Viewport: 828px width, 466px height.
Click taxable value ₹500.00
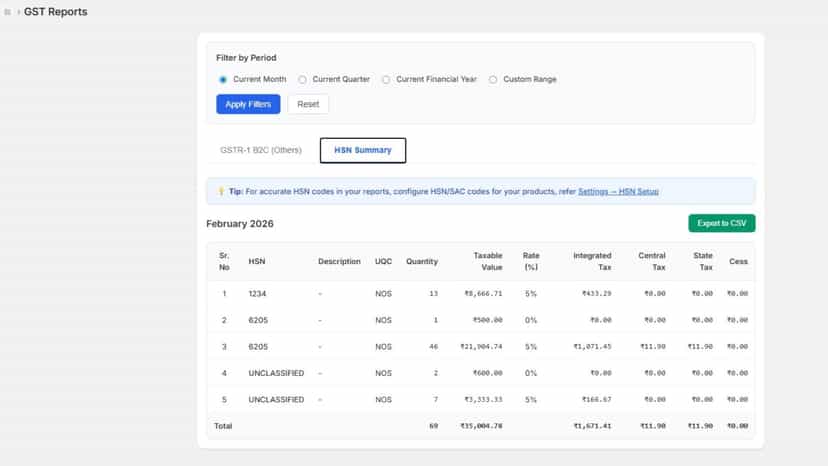click(487, 320)
